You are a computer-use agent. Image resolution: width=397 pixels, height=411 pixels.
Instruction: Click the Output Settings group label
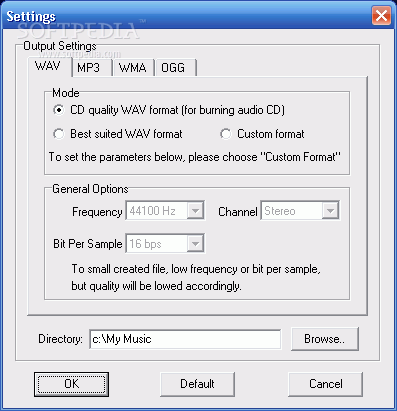click(x=60, y=46)
